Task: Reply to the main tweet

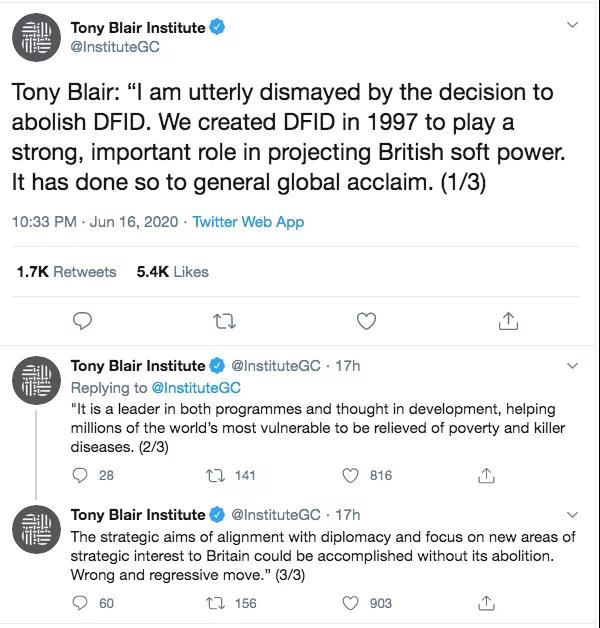Action: [x=84, y=321]
